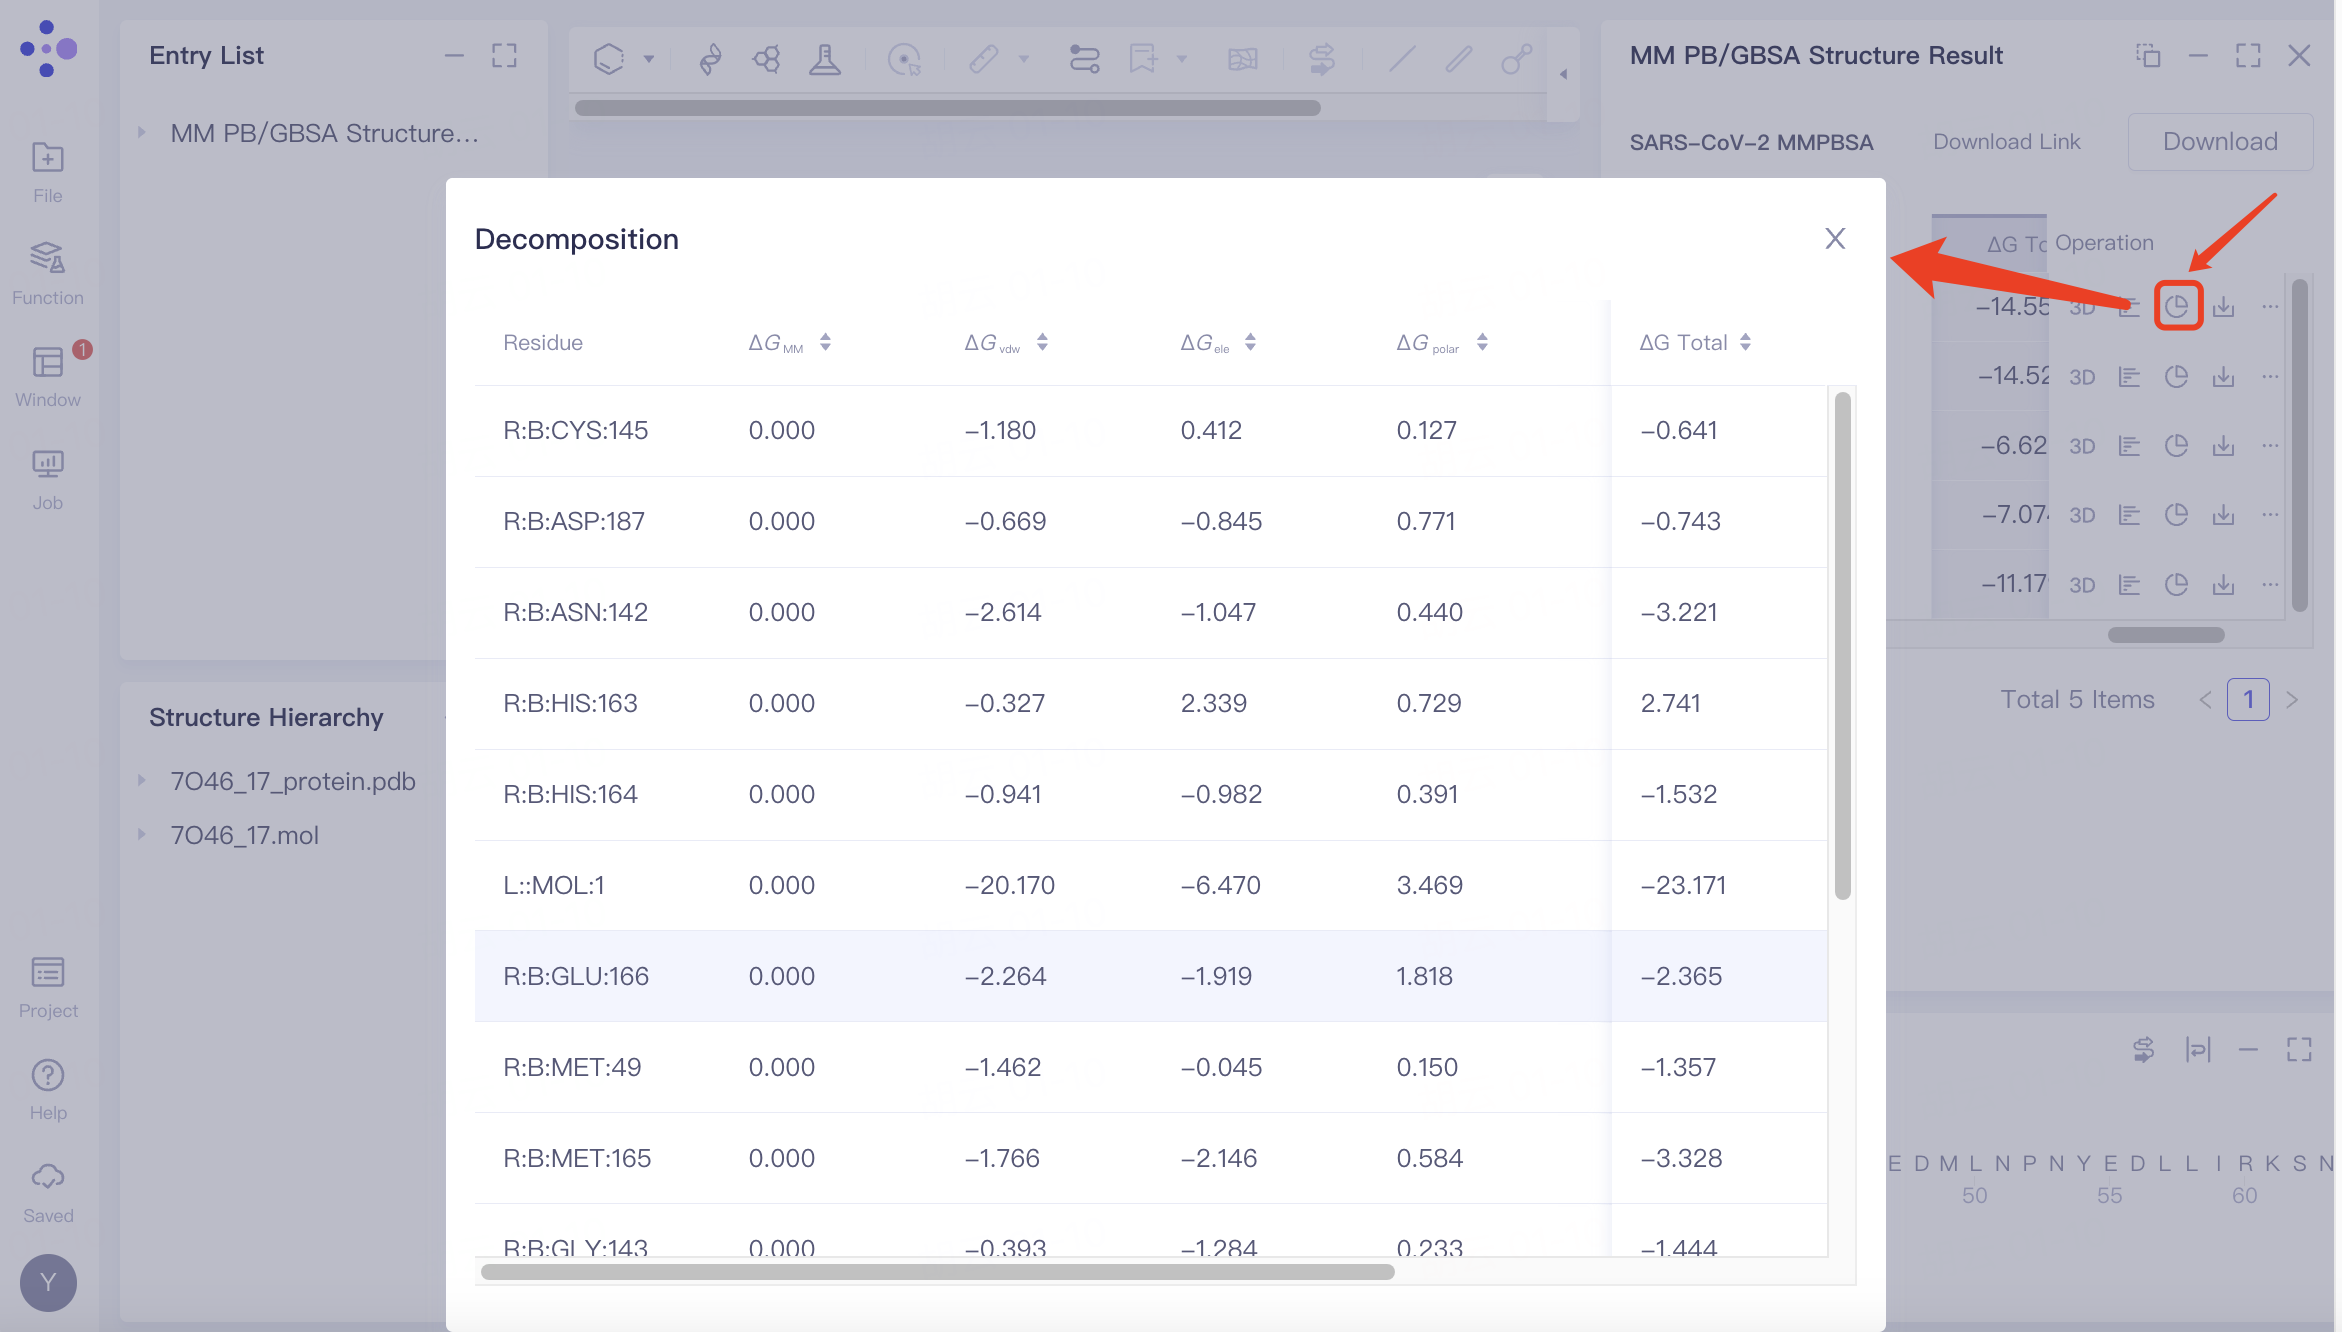Close the Decomposition dialog
Screen dimensions: 2342x1332
pos(1834,238)
